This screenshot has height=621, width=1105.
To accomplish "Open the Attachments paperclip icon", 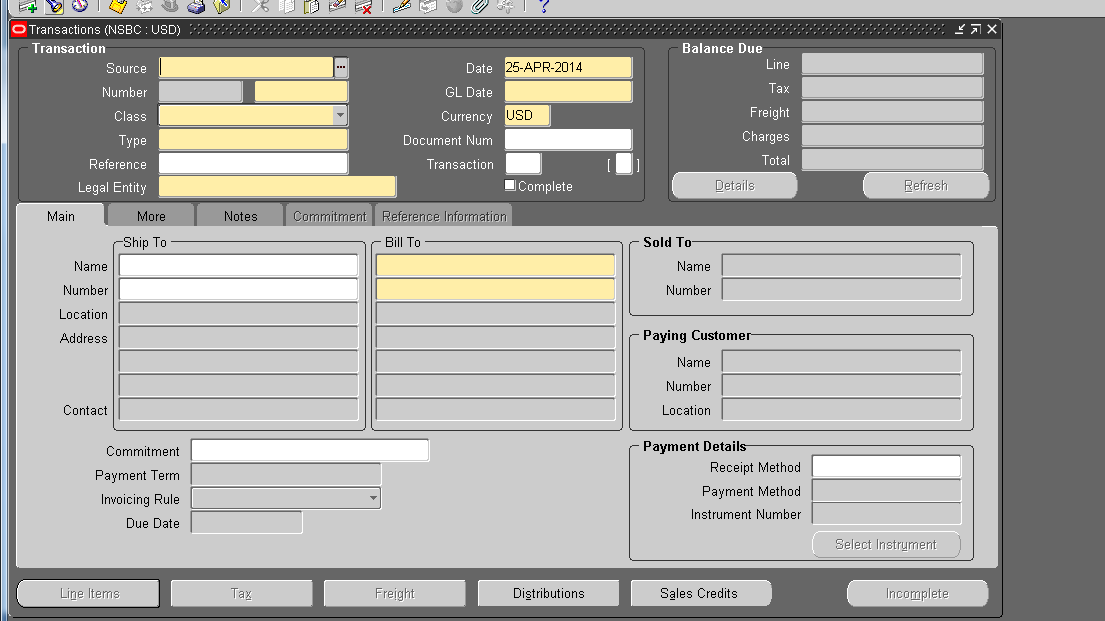I will (x=480, y=7).
